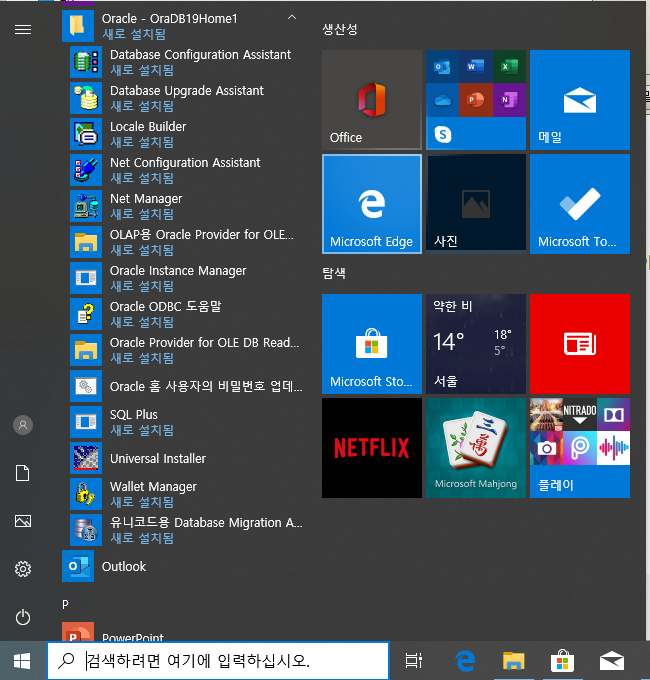The image size is (650, 680).
Task: Collapse the Oracle - OraDB19Home1 folder chevron
Action: coord(292,18)
